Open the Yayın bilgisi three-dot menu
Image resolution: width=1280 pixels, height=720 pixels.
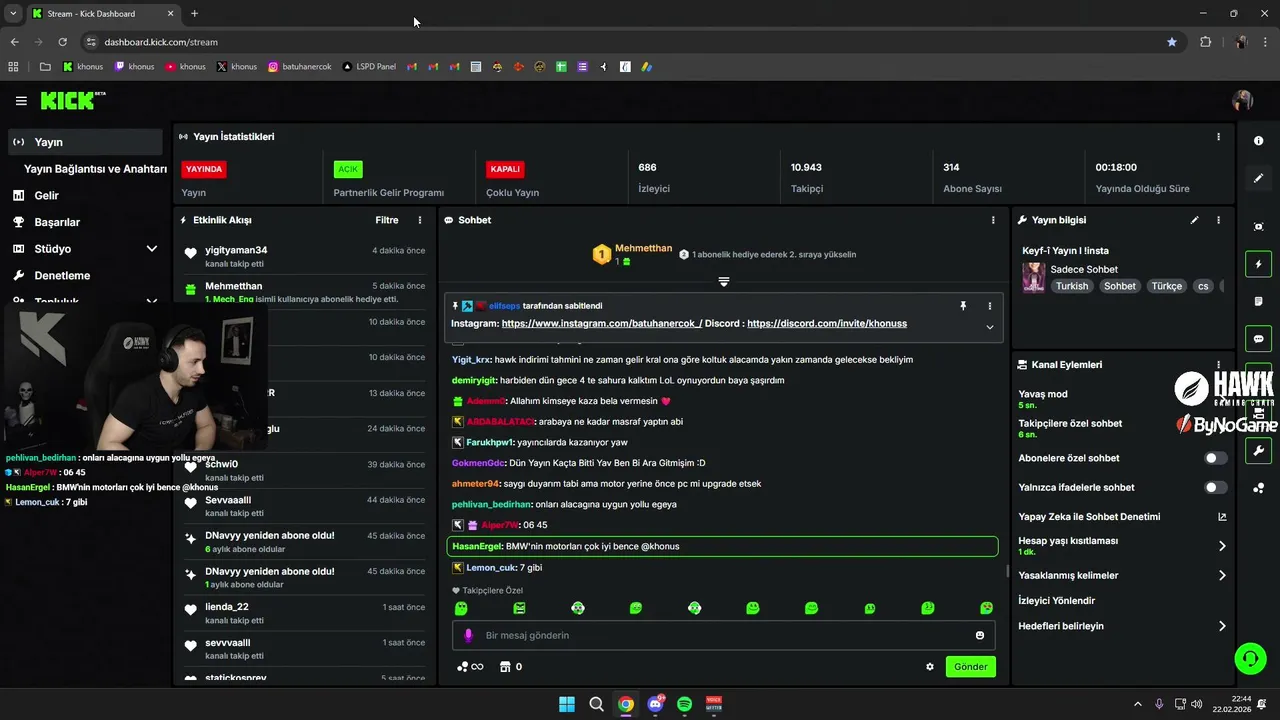[x=1218, y=220]
